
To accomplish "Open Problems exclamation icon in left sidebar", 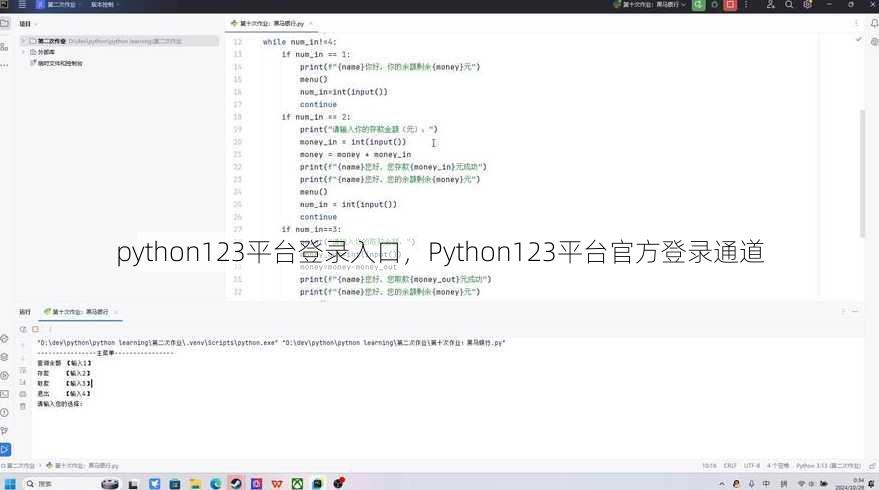I will point(4,413).
